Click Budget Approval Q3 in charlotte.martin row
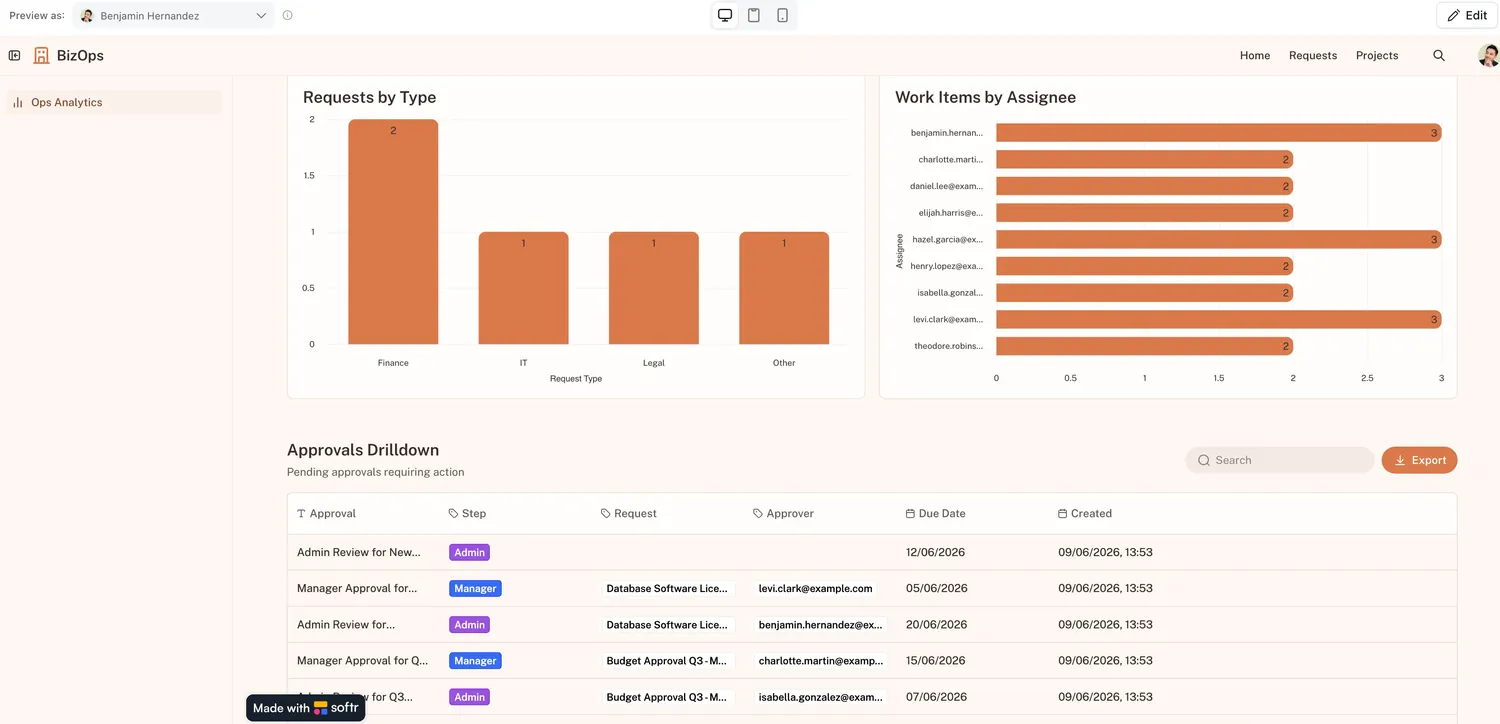This screenshot has height=724, width=1500. (x=667, y=661)
